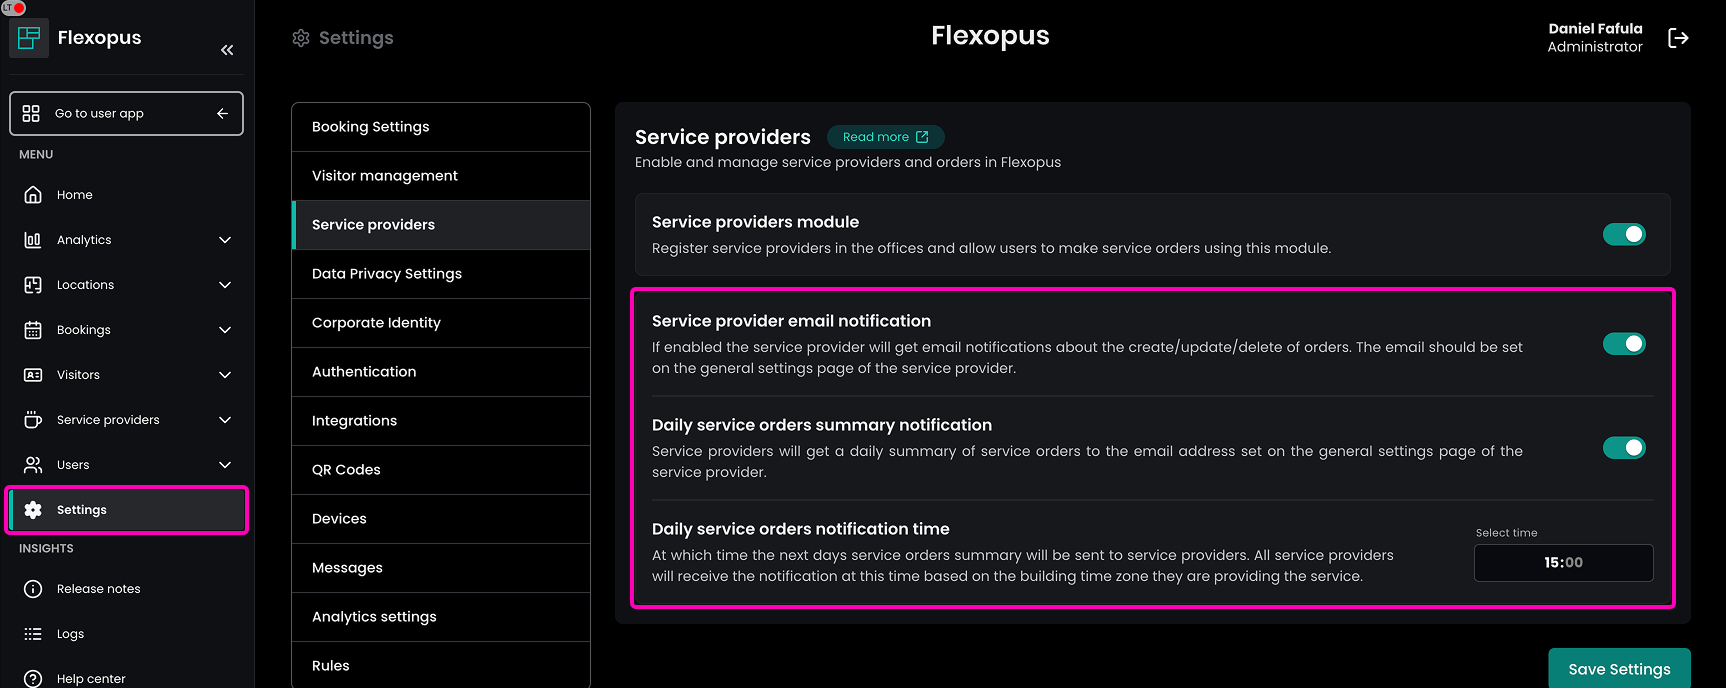The image size is (1726, 688).
Task: Open the Help center question icon
Action: tap(33, 678)
